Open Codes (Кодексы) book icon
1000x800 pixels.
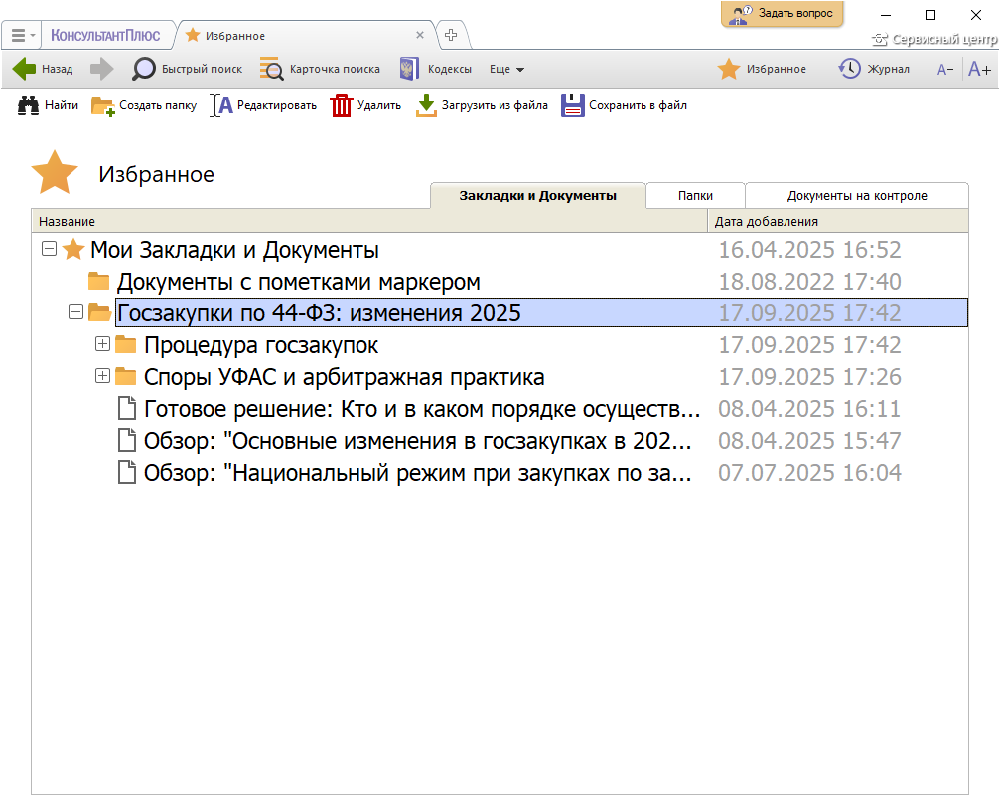pyautogui.click(x=408, y=69)
